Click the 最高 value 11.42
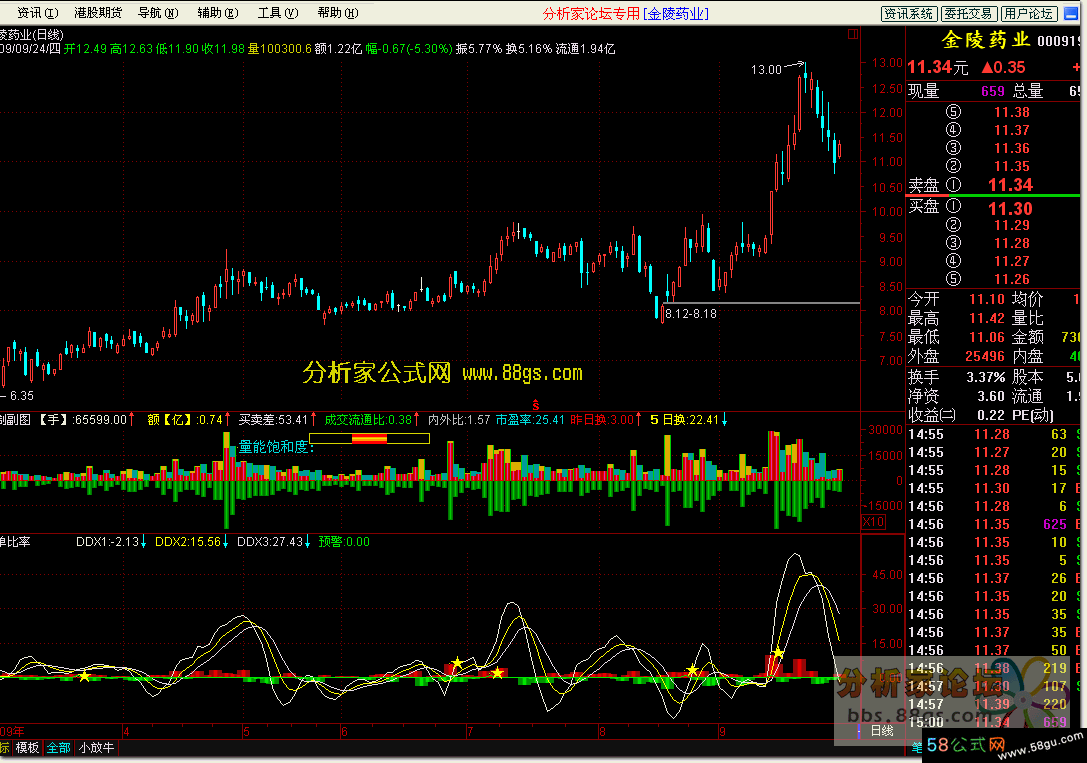The image size is (1087, 763). pos(986,319)
